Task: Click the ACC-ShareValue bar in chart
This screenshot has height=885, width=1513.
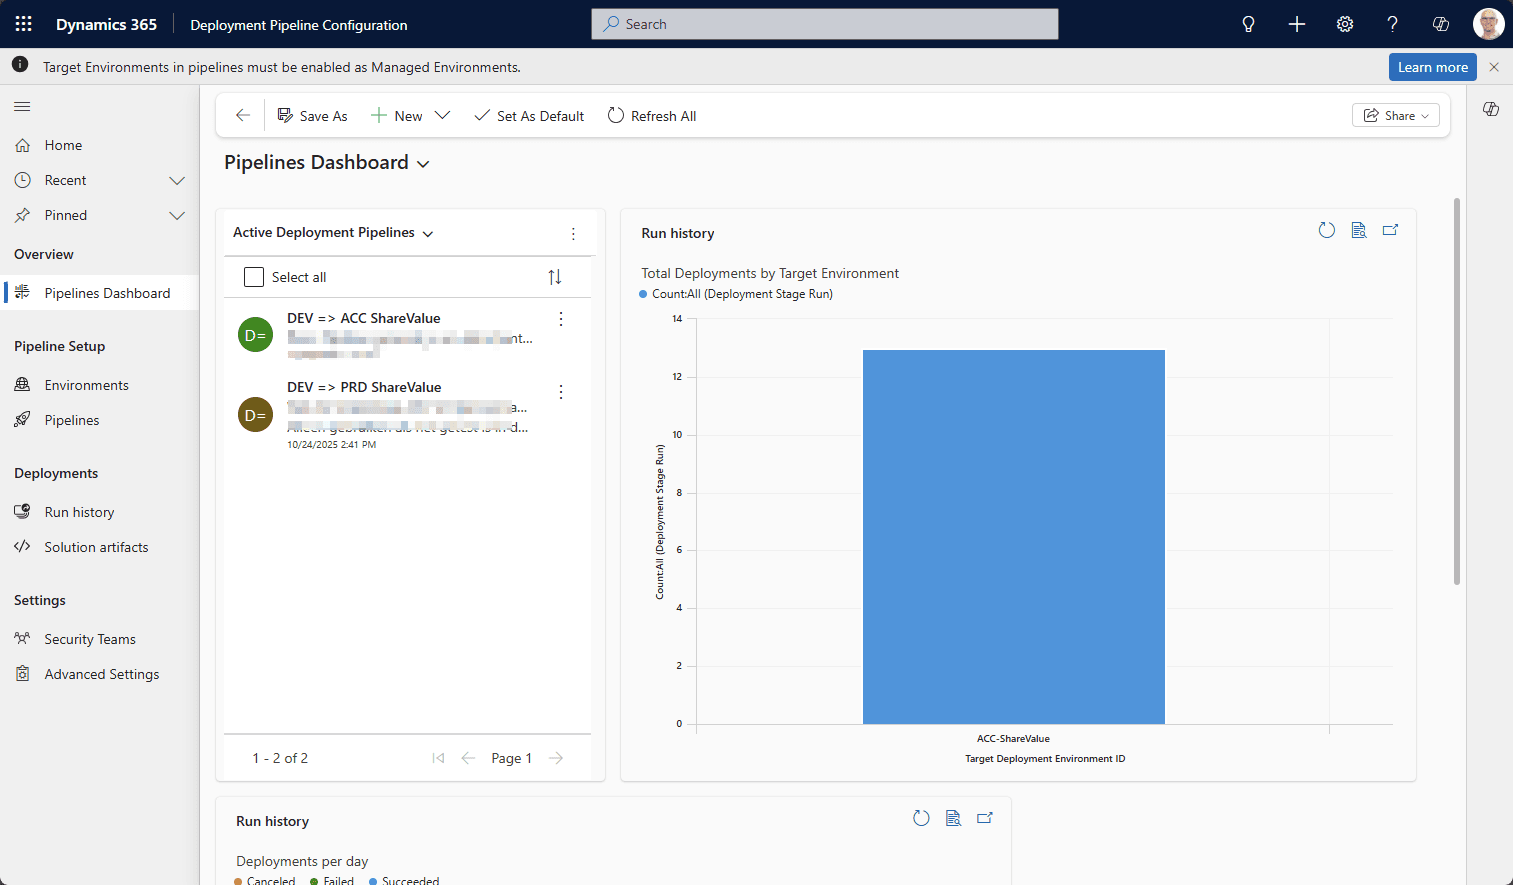Action: coord(1014,536)
